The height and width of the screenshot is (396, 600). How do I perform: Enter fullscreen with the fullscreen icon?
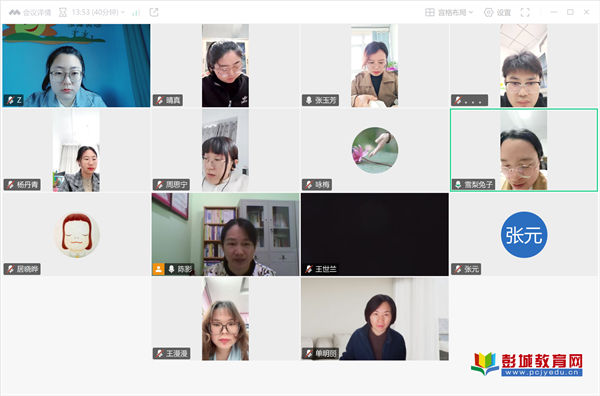(525, 13)
